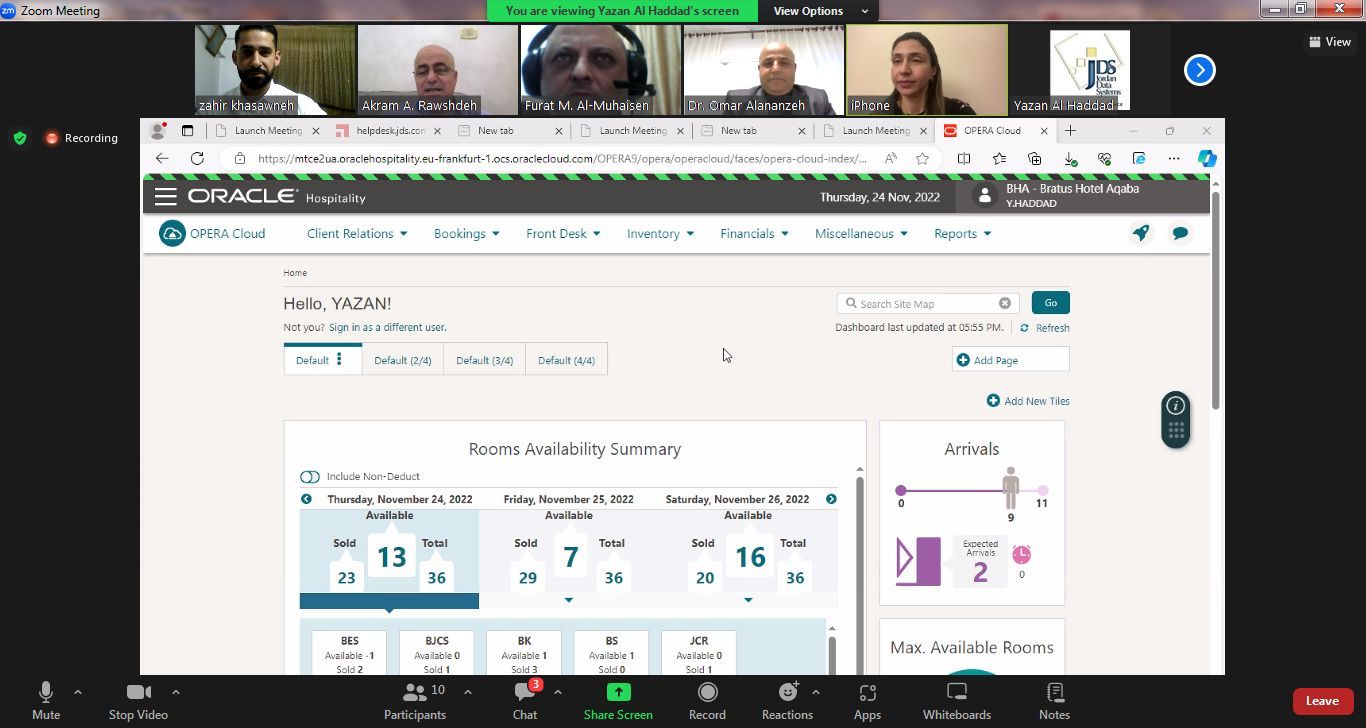Image resolution: width=1366 pixels, height=728 pixels.
Task: Mute the Zoom microphone
Action: [x=46, y=701]
